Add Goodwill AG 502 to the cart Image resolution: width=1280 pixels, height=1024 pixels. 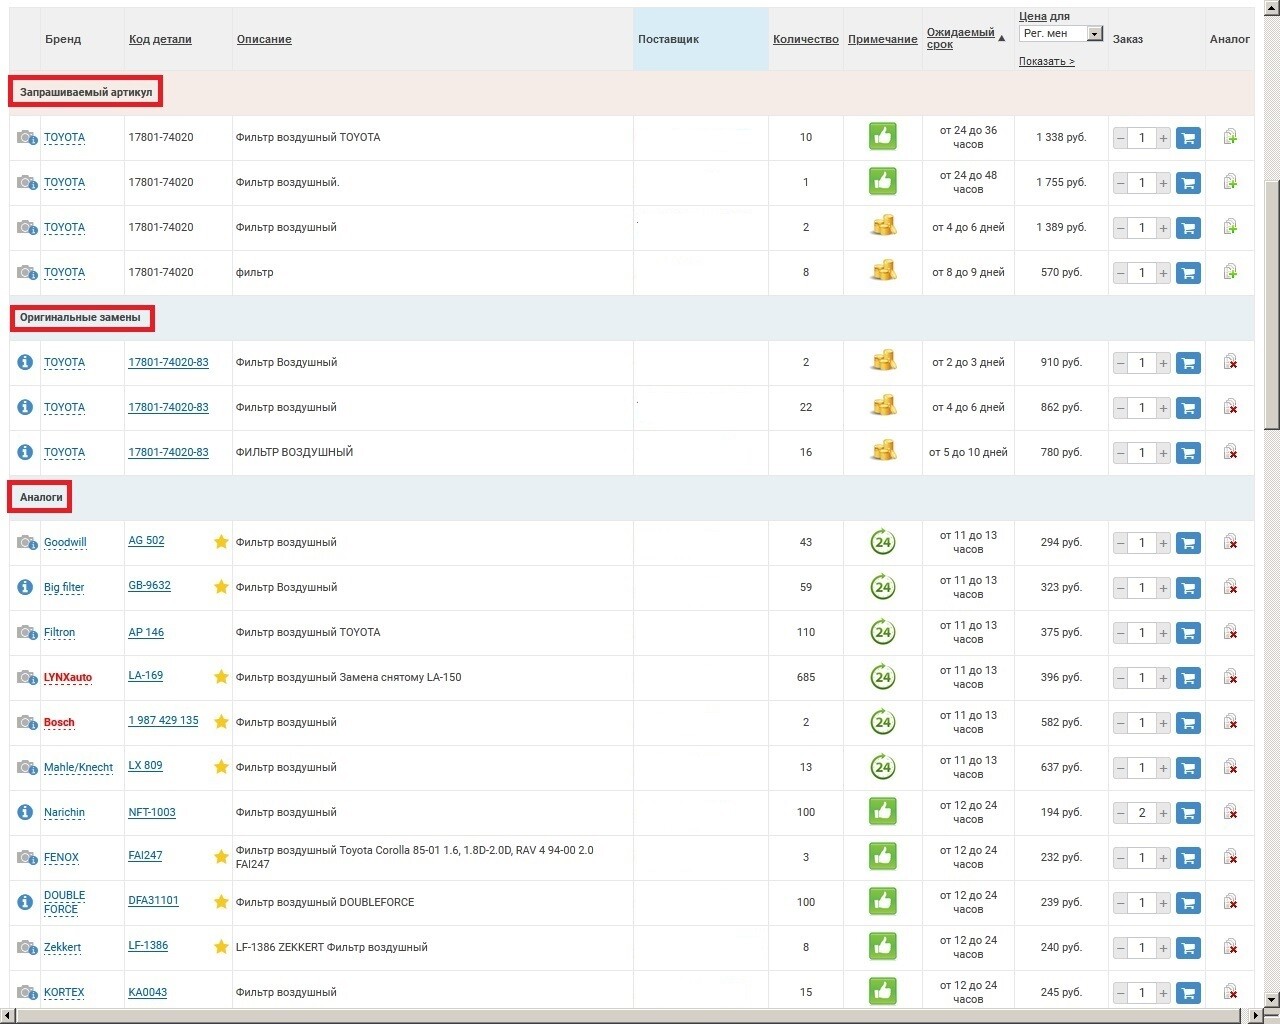[x=1188, y=543]
